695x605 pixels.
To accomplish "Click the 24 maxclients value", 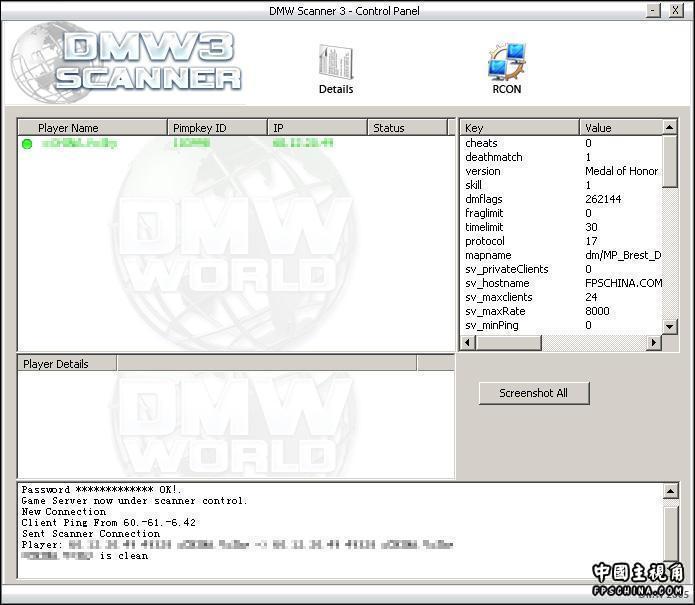I will point(591,297).
